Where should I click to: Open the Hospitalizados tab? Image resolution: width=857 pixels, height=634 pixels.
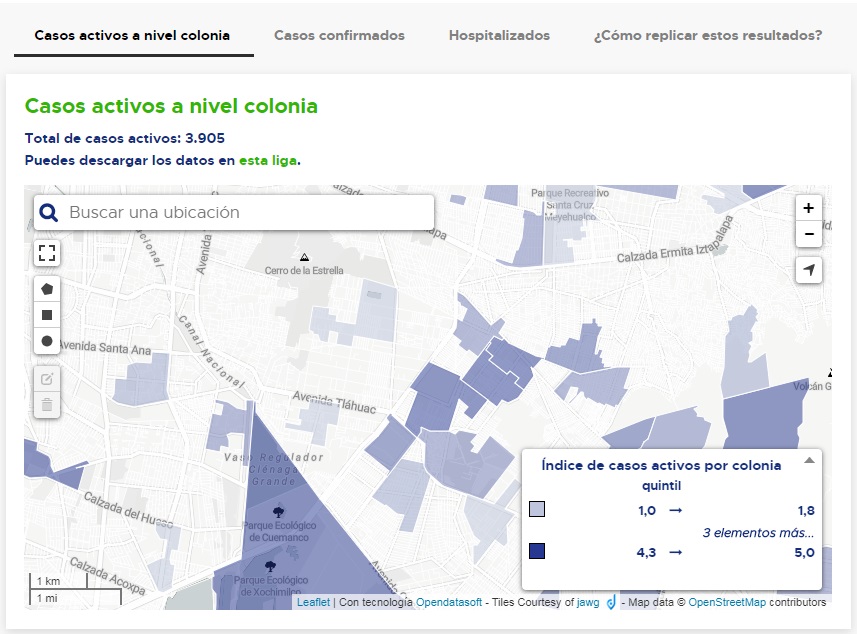coord(497,34)
